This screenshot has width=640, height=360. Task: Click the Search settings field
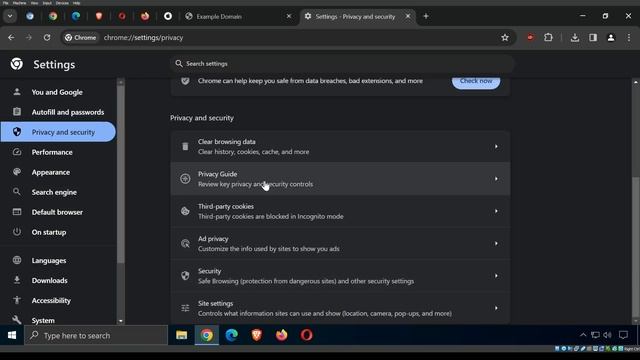click(342, 64)
